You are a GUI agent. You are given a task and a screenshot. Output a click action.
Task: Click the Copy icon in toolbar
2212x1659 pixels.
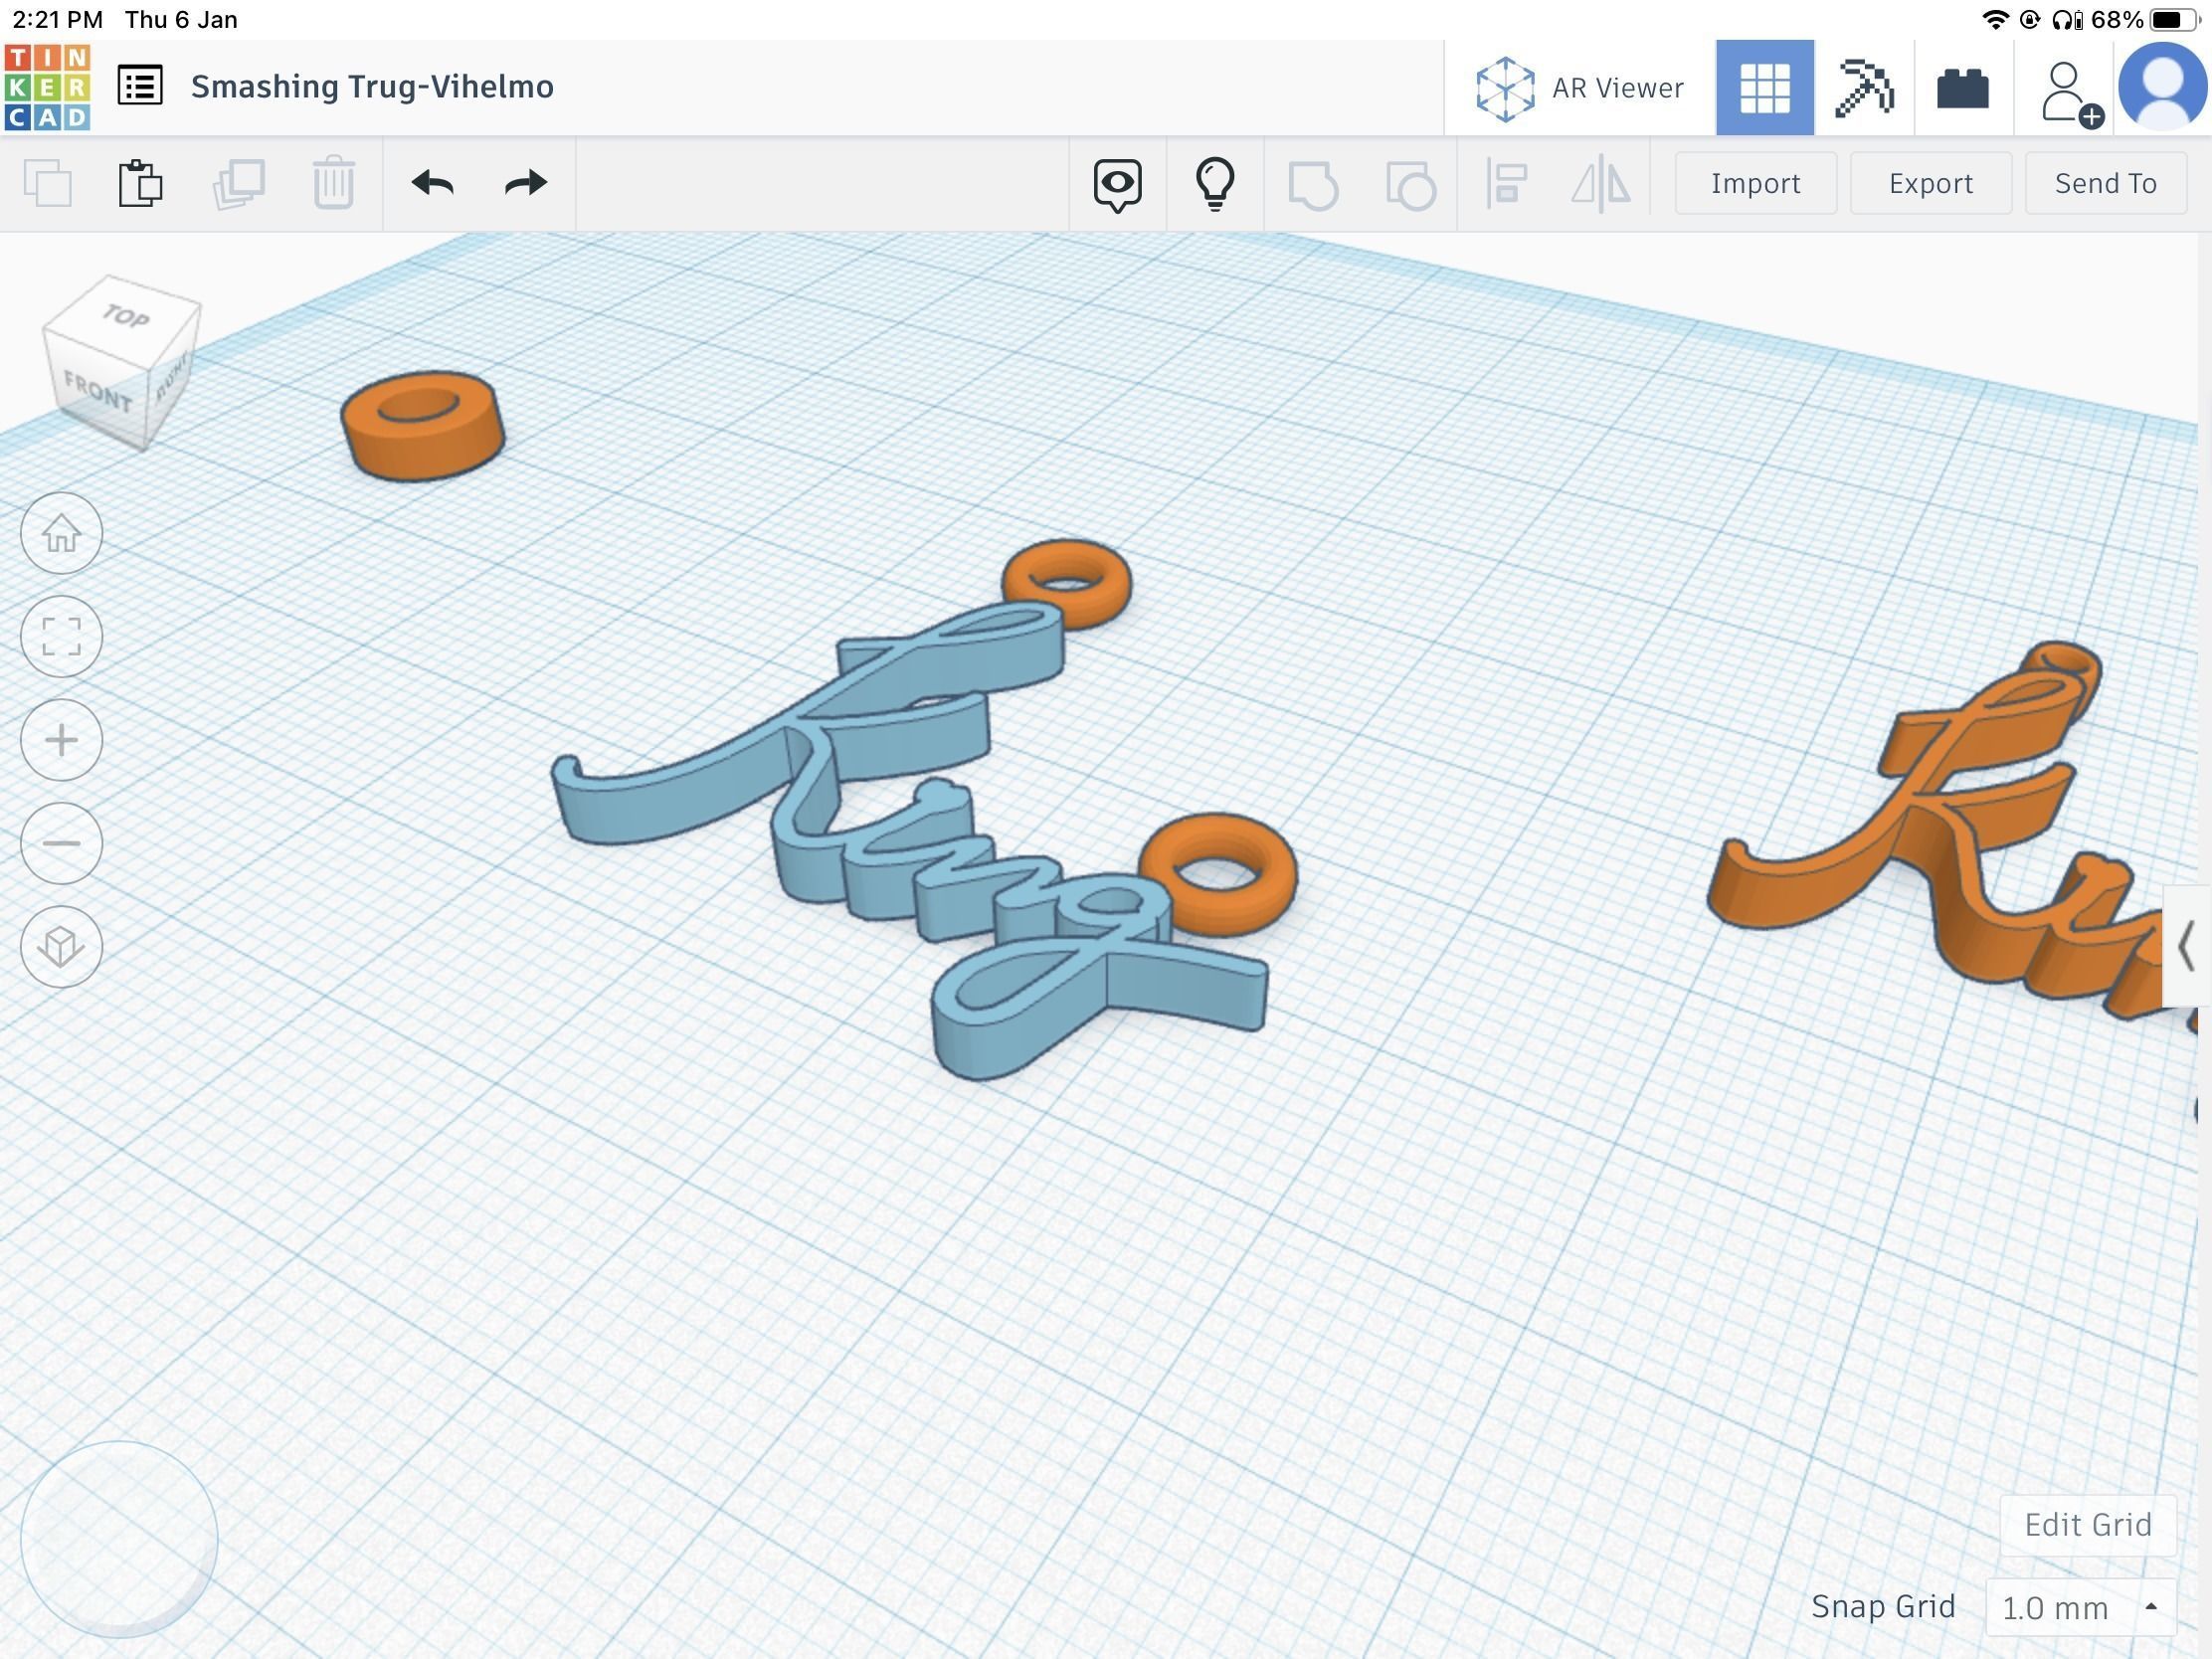(47, 184)
